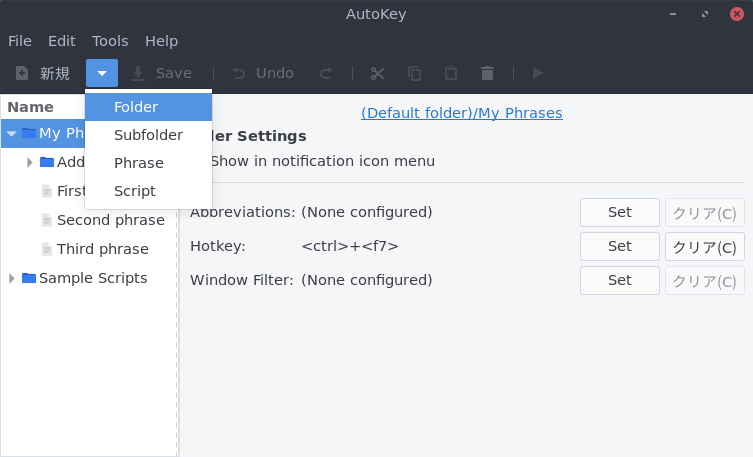Screen dimensions: 753x457
Task: Open the Help menu
Action: tap(161, 41)
